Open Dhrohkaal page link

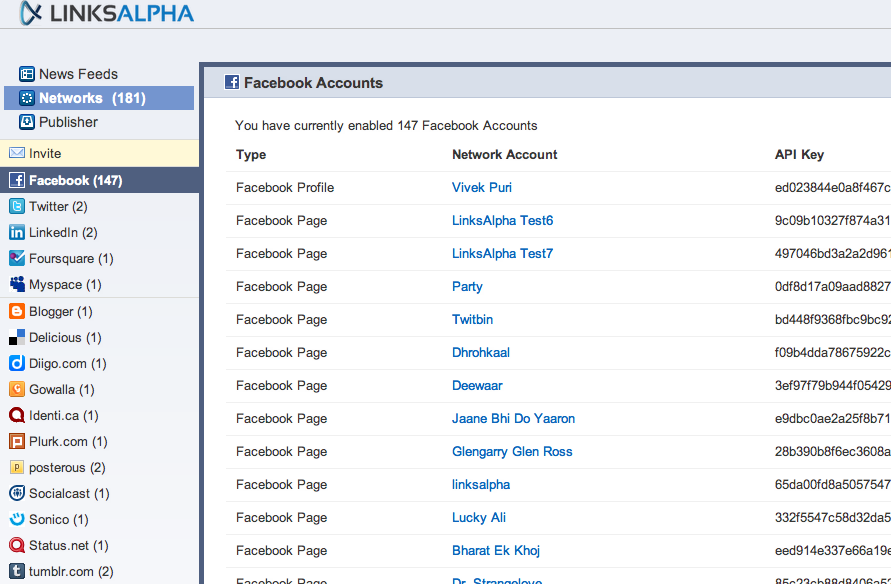pyautogui.click(x=481, y=352)
